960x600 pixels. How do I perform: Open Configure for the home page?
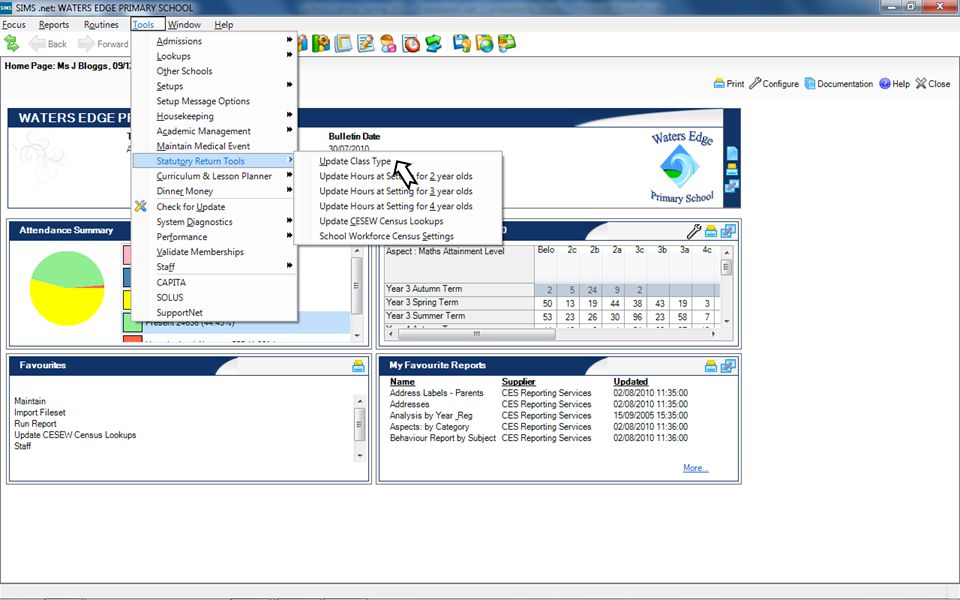774,84
